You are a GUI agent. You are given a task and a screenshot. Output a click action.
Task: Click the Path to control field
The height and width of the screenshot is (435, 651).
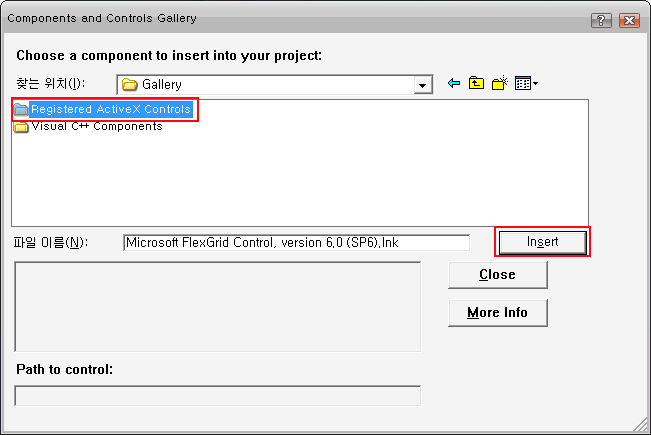[218, 396]
